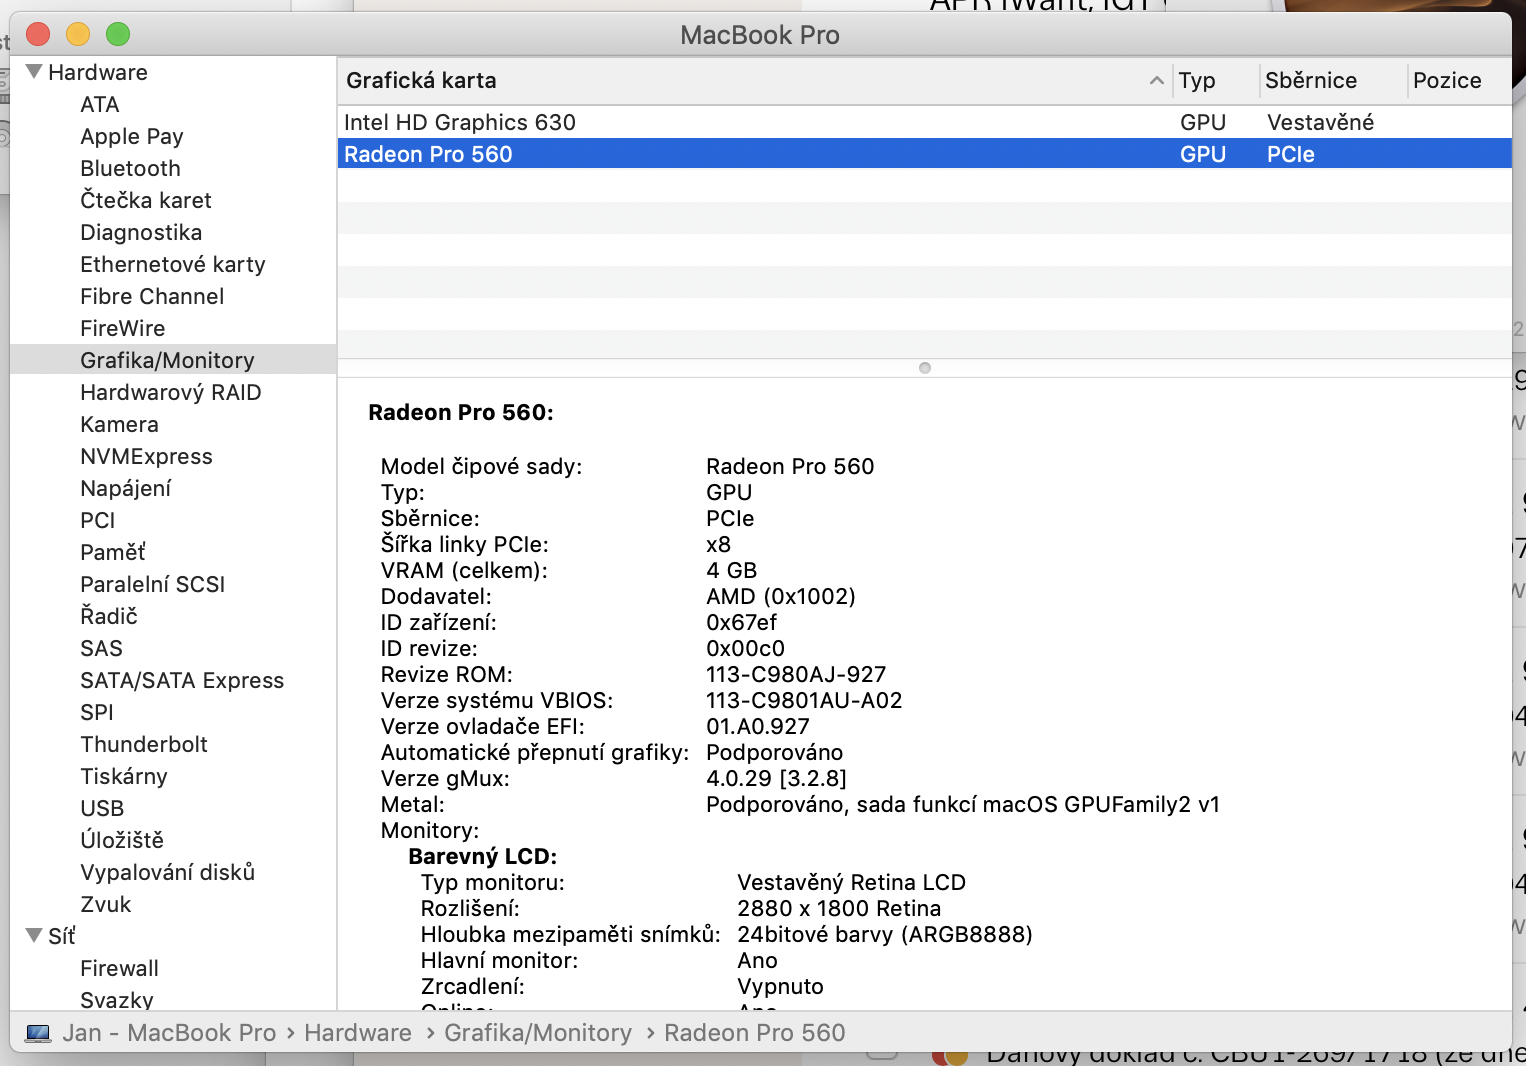Click the MacBook Pro computer icon in path bar

point(38,1033)
